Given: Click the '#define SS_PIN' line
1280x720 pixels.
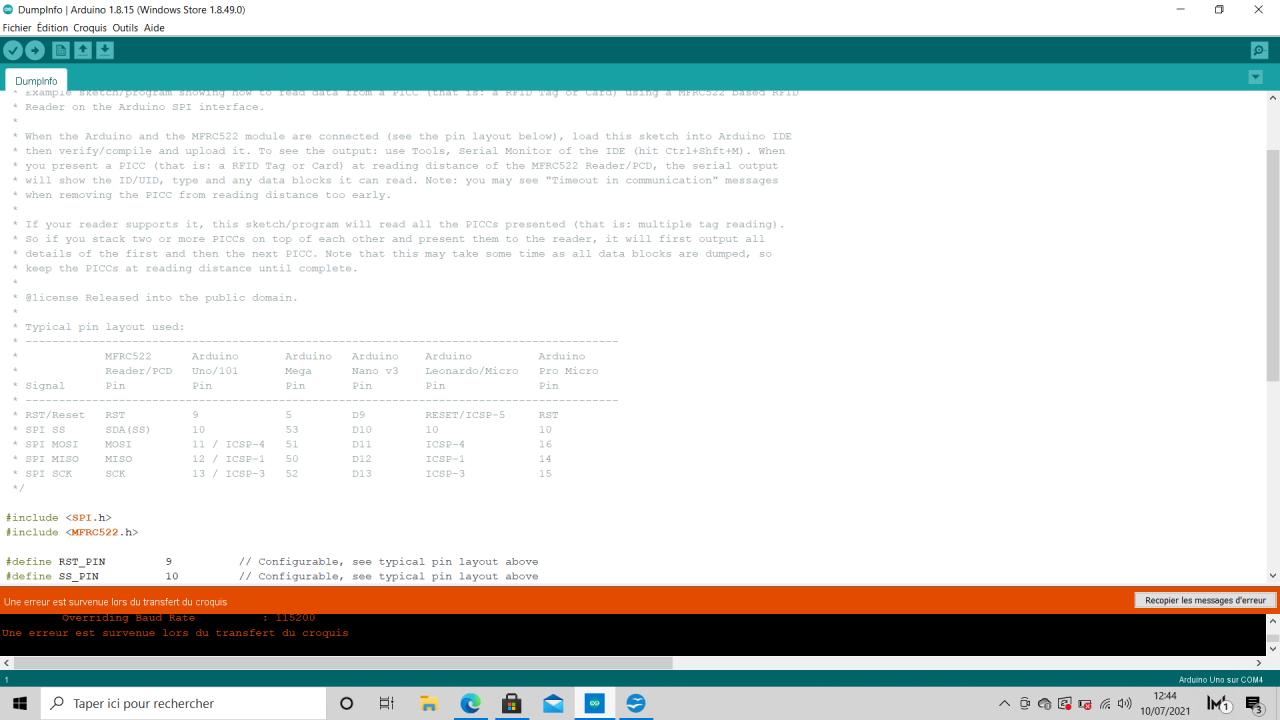Looking at the screenshot, I should point(272,576).
